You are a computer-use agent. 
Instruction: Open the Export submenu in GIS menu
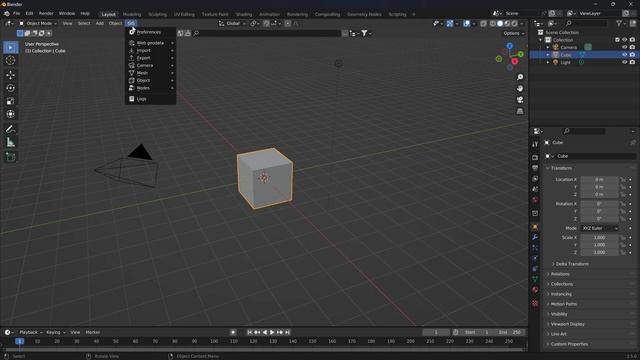[x=150, y=58]
